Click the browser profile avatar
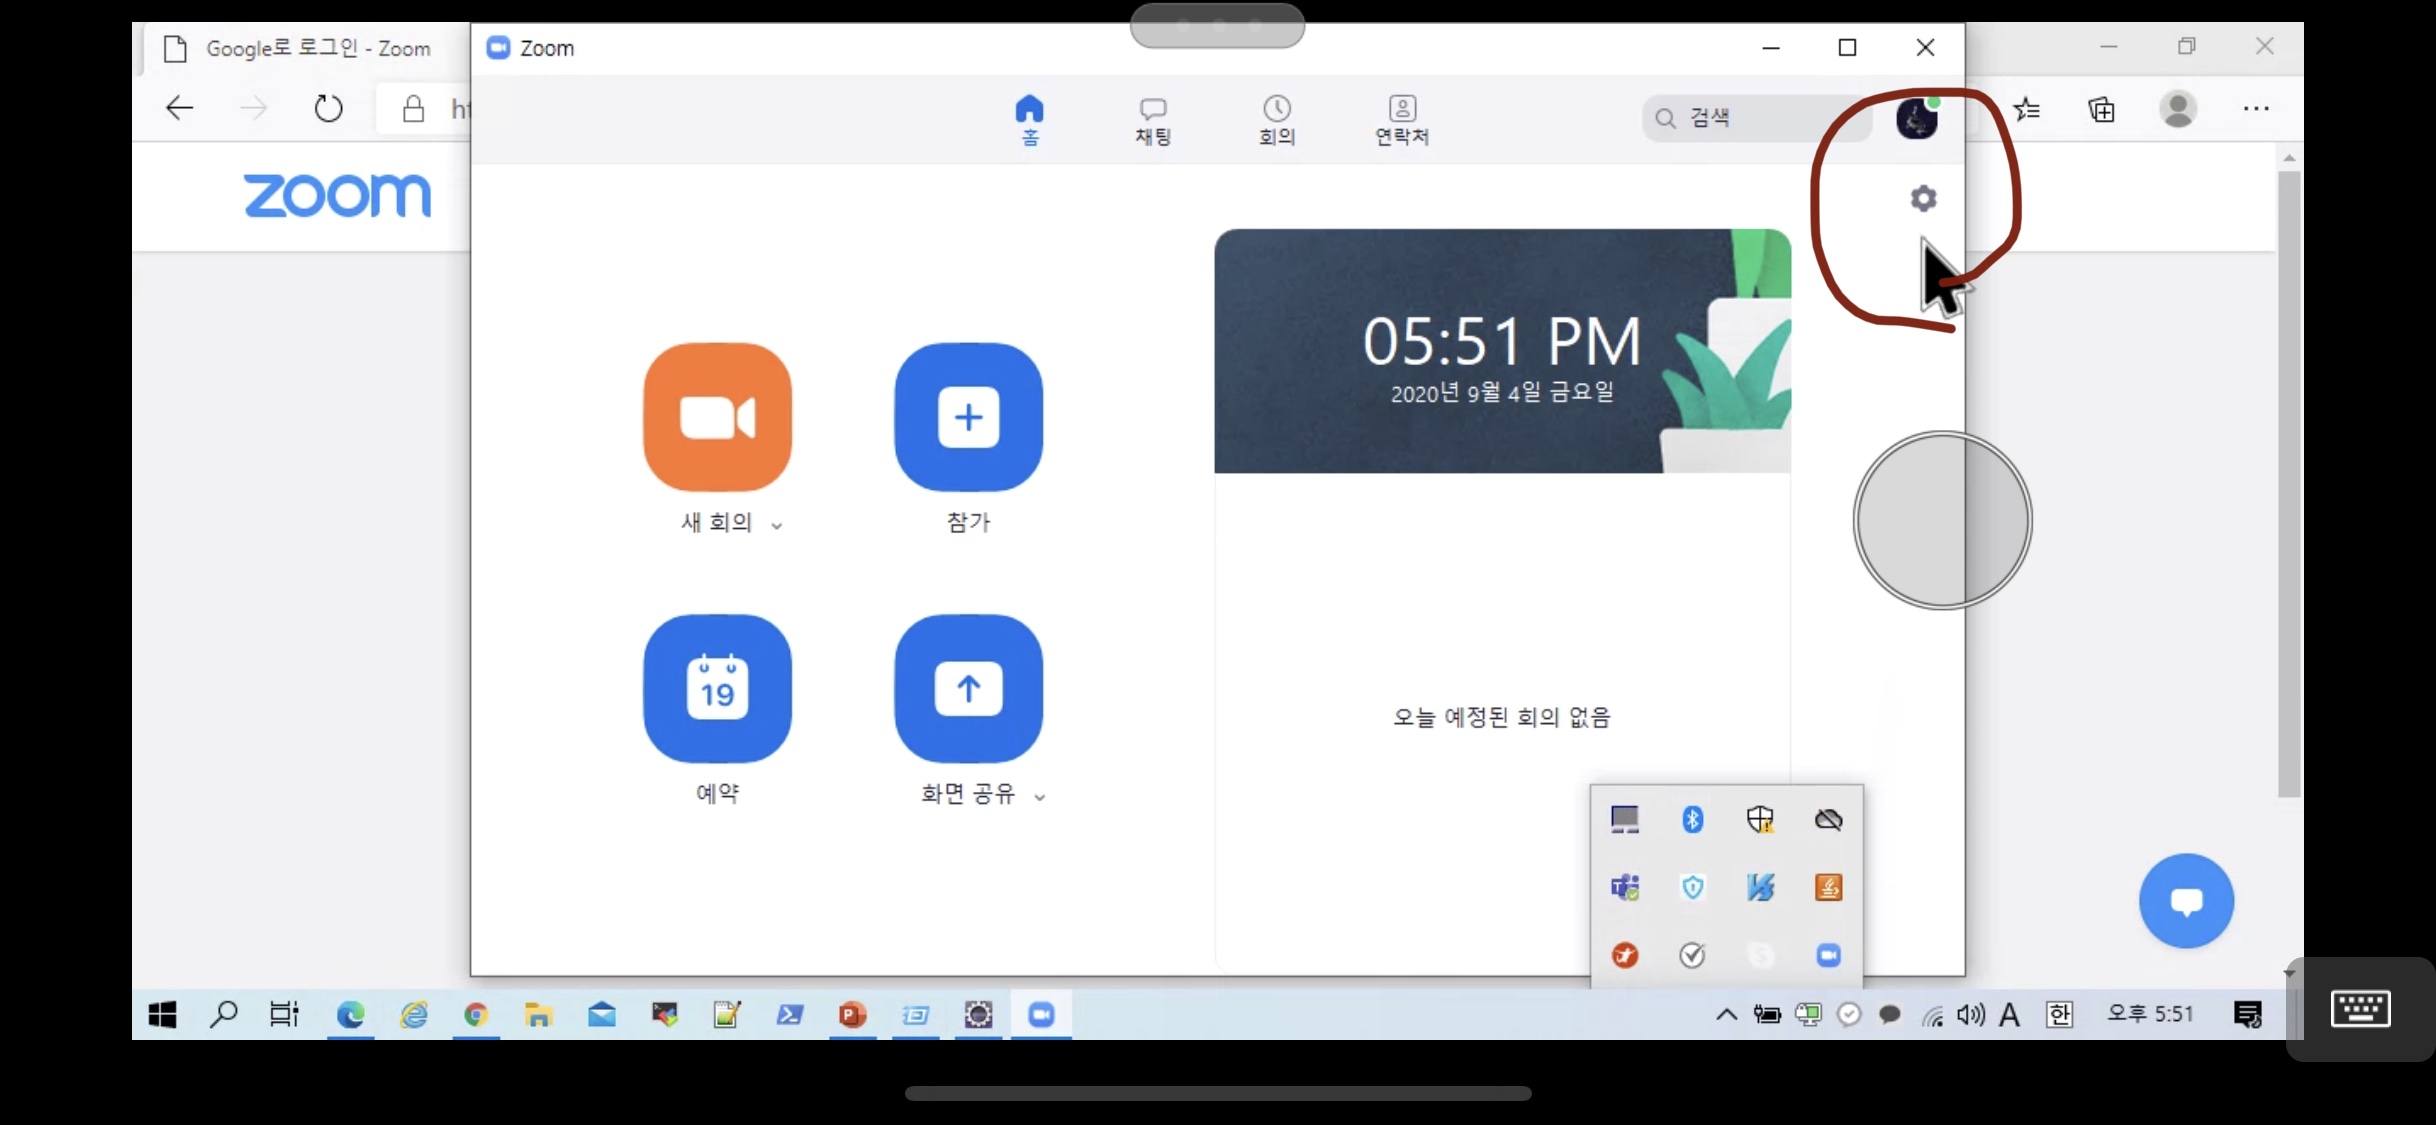This screenshot has height=1125, width=2436. click(x=2178, y=108)
